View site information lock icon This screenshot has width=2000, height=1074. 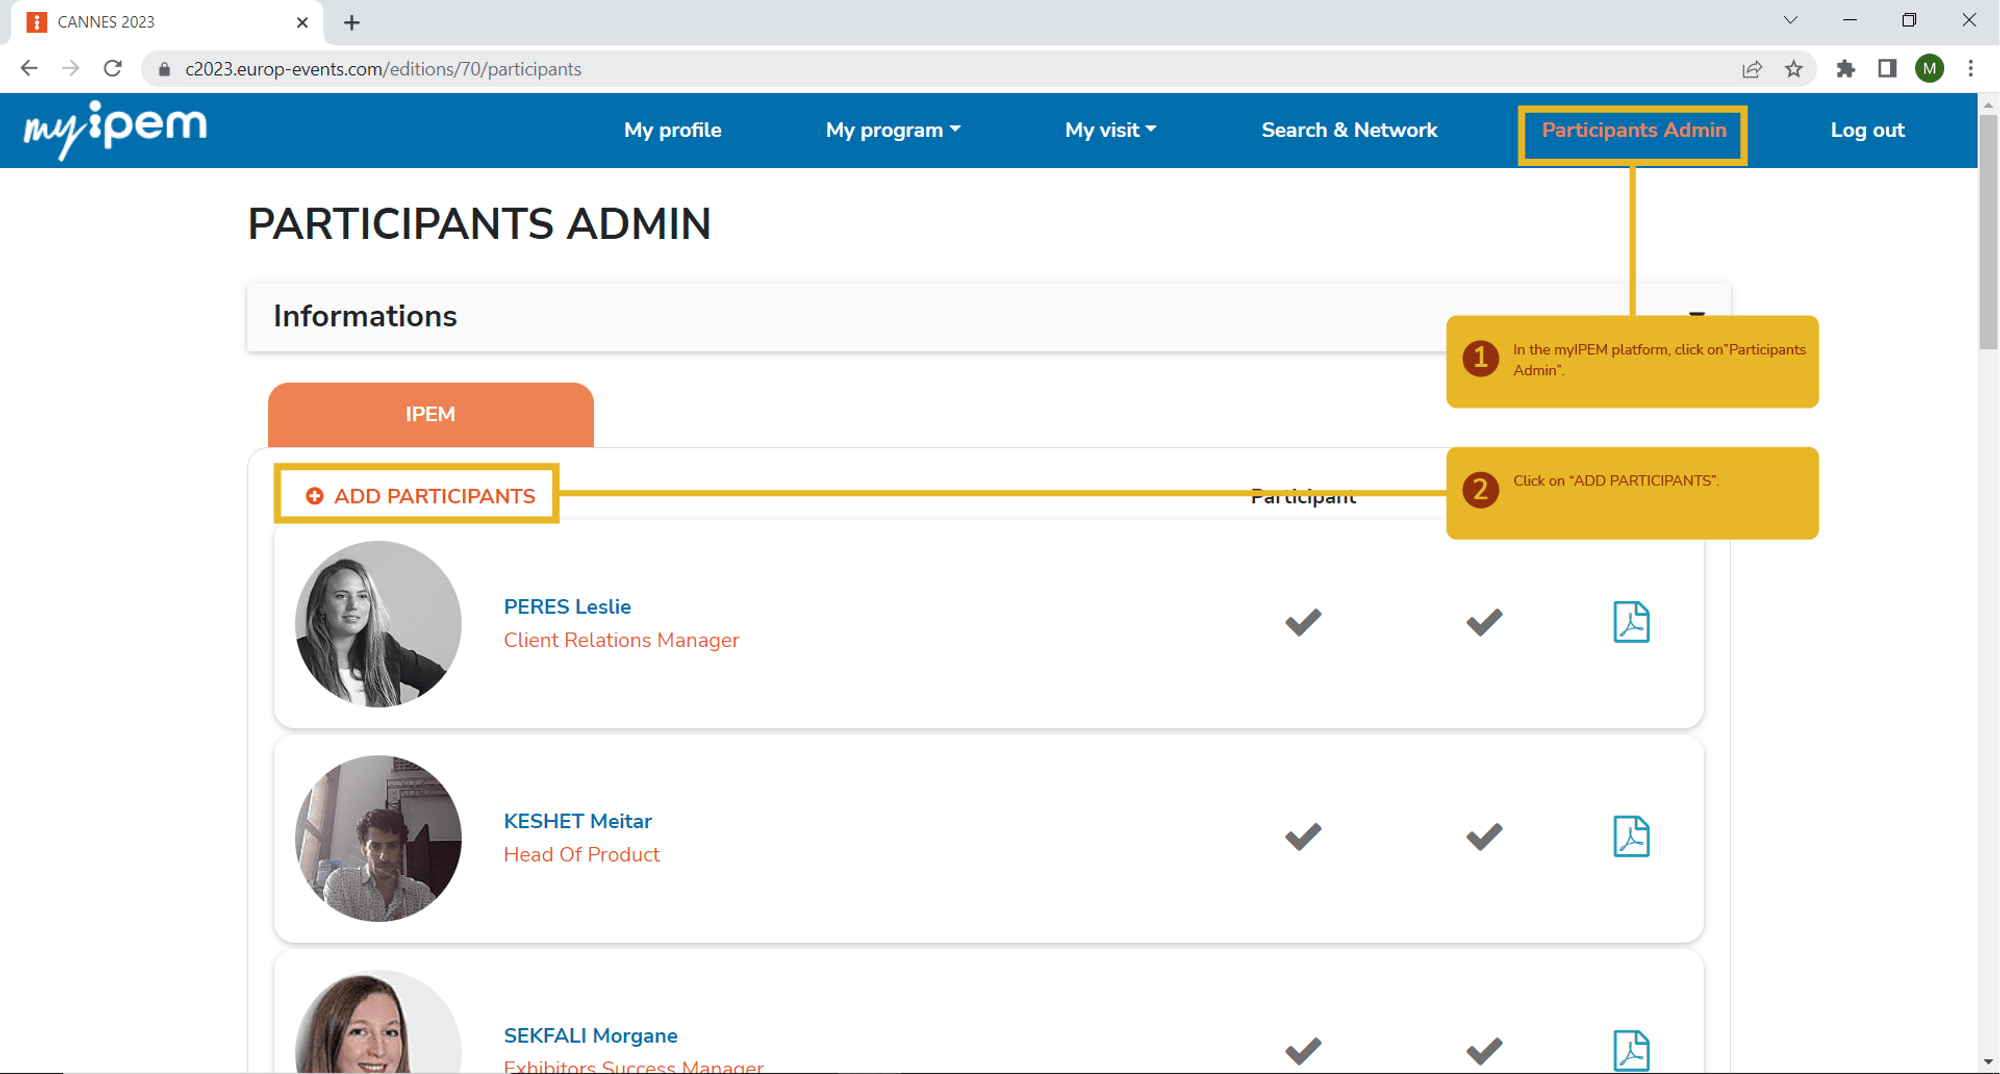pos(165,69)
